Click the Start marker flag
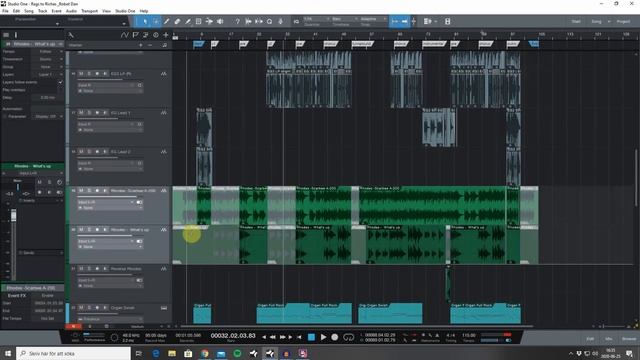 [198, 44]
